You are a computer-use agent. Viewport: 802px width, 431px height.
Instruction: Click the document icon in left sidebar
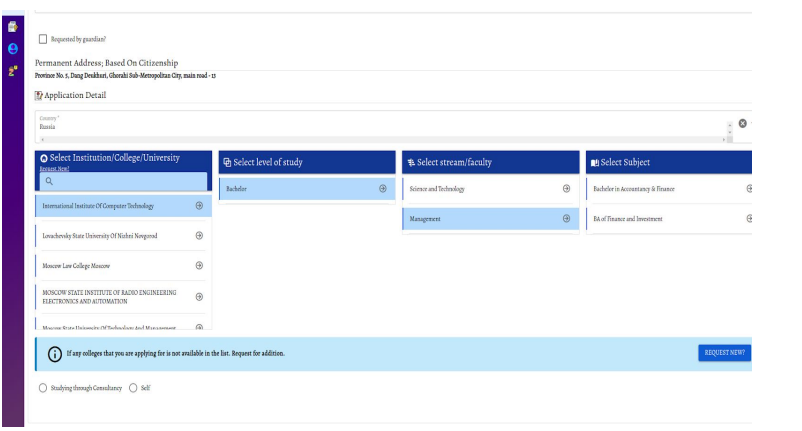(13, 27)
